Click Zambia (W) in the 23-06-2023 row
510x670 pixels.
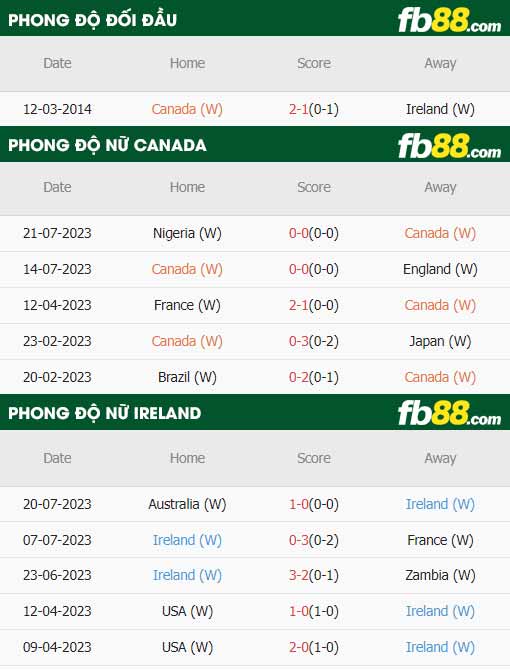pos(440,575)
